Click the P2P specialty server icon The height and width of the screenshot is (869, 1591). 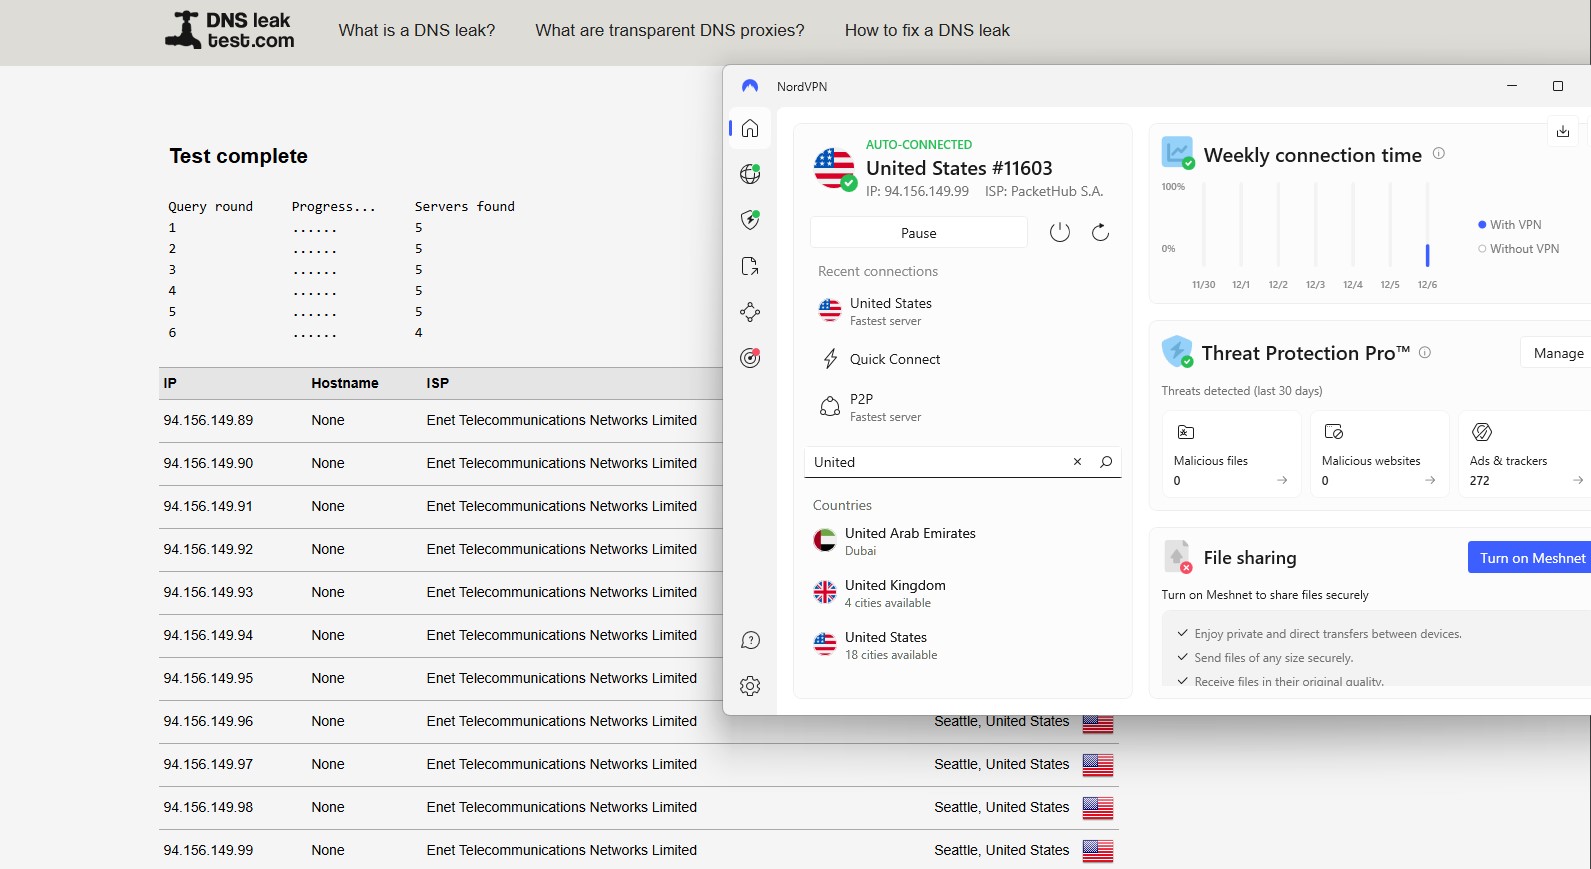point(830,406)
